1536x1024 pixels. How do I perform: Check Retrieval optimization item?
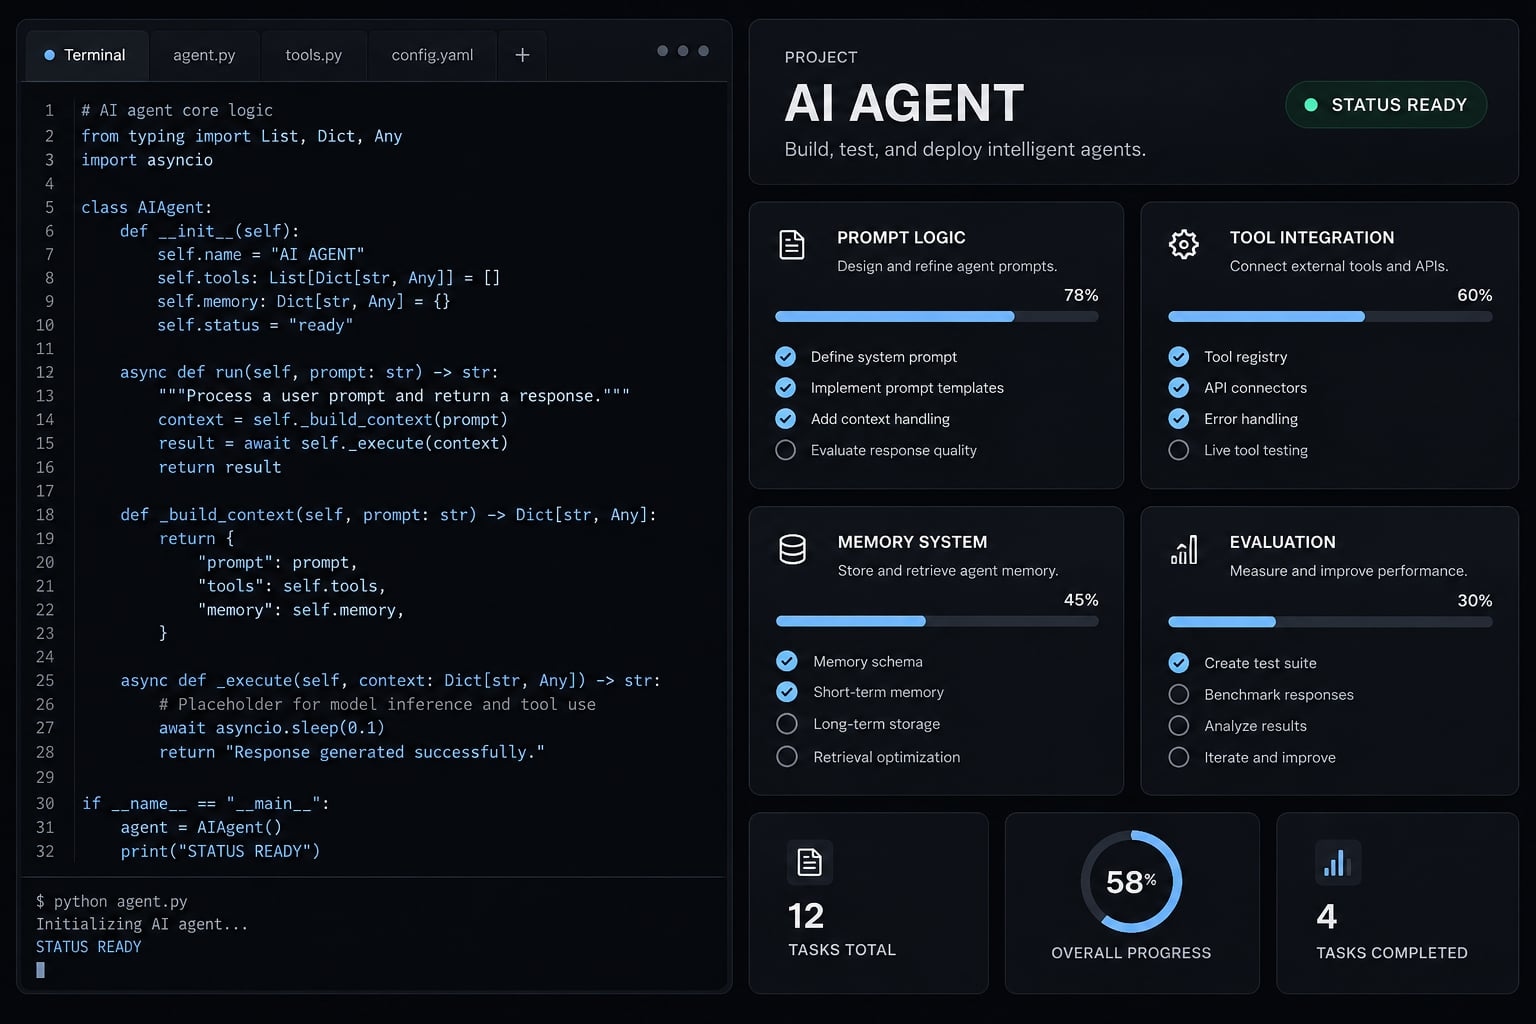pos(787,757)
